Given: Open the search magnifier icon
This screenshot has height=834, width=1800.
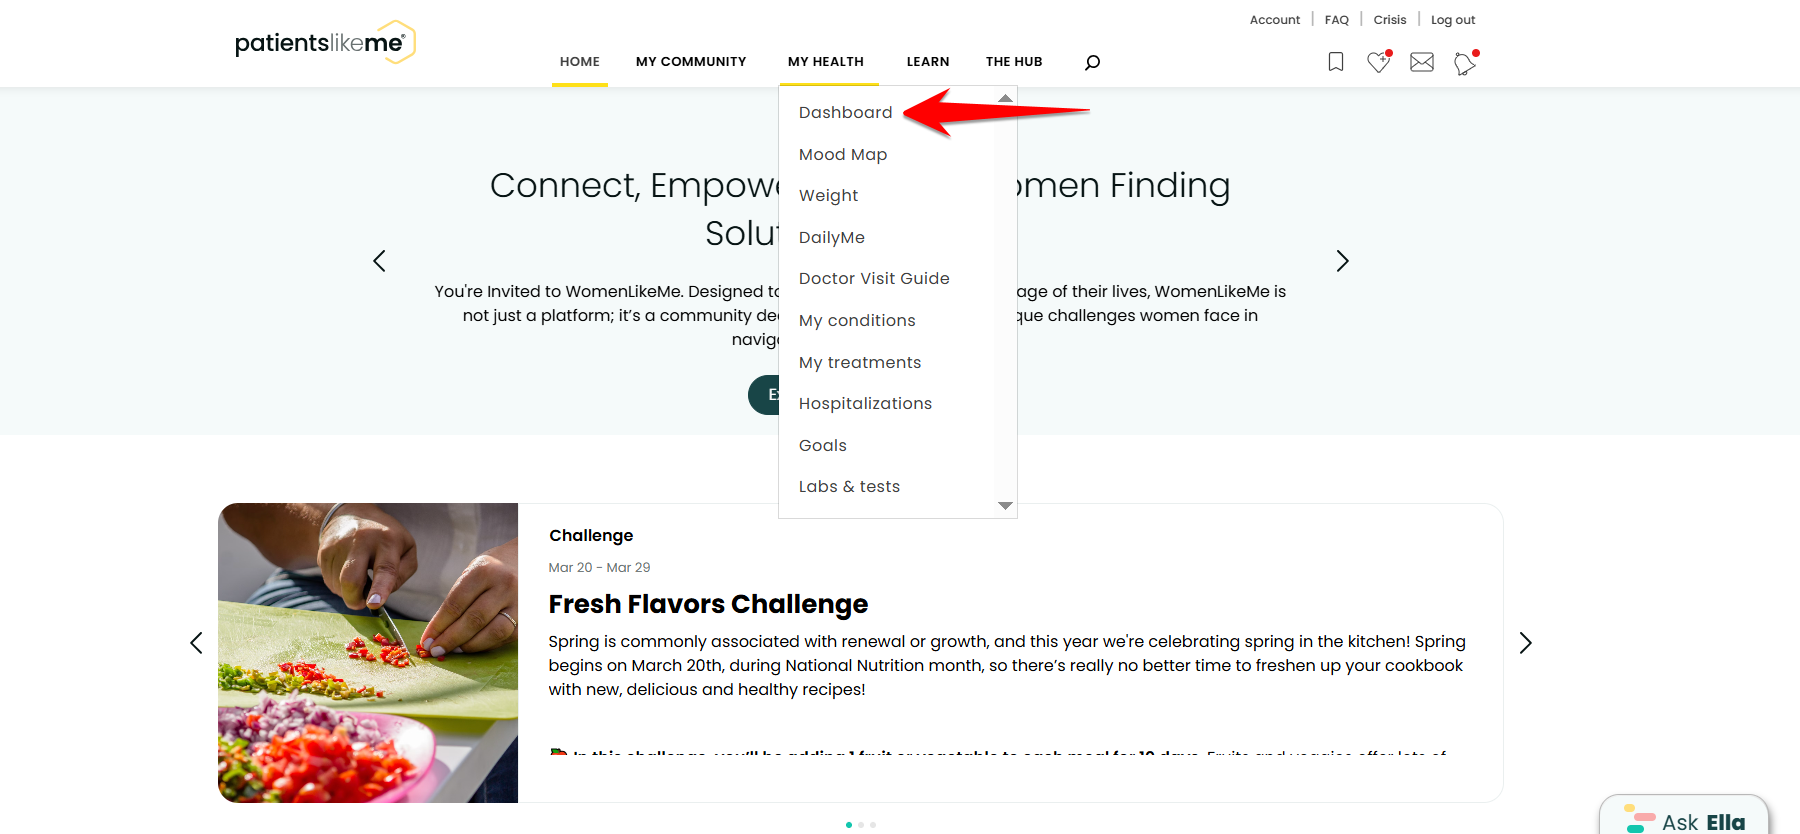Looking at the screenshot, I should 1092,62.
